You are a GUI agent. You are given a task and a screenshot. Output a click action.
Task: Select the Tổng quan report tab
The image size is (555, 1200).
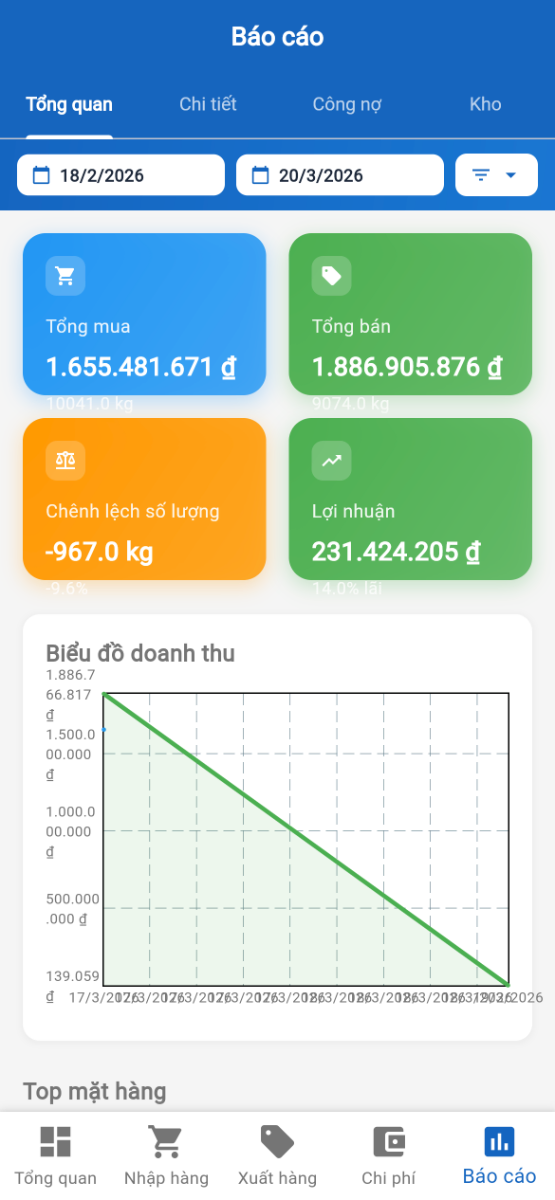[69, 104]
